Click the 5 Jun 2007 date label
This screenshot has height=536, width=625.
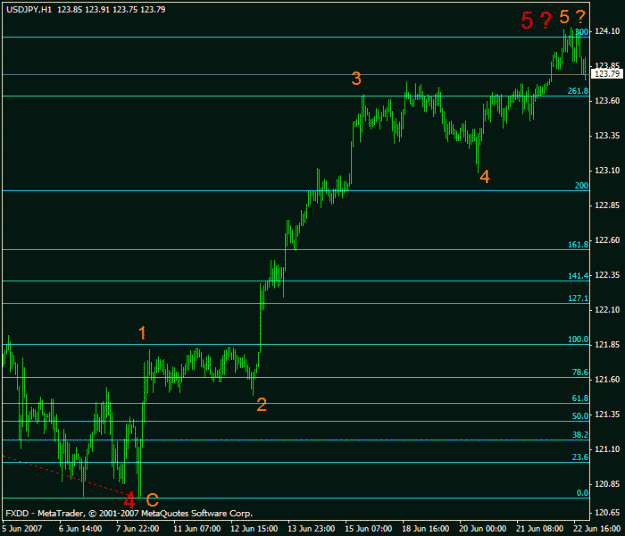[22, 528]
